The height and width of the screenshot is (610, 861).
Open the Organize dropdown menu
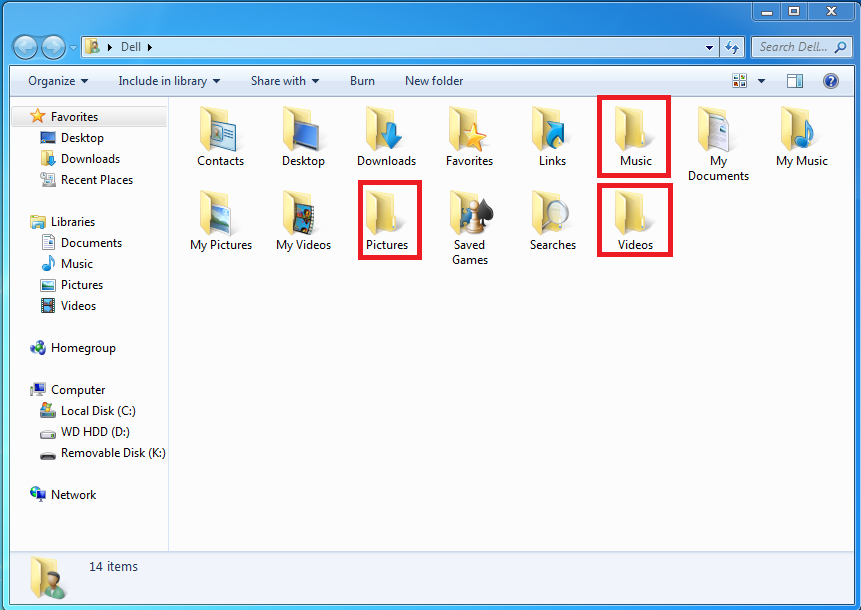coord(57,80)
